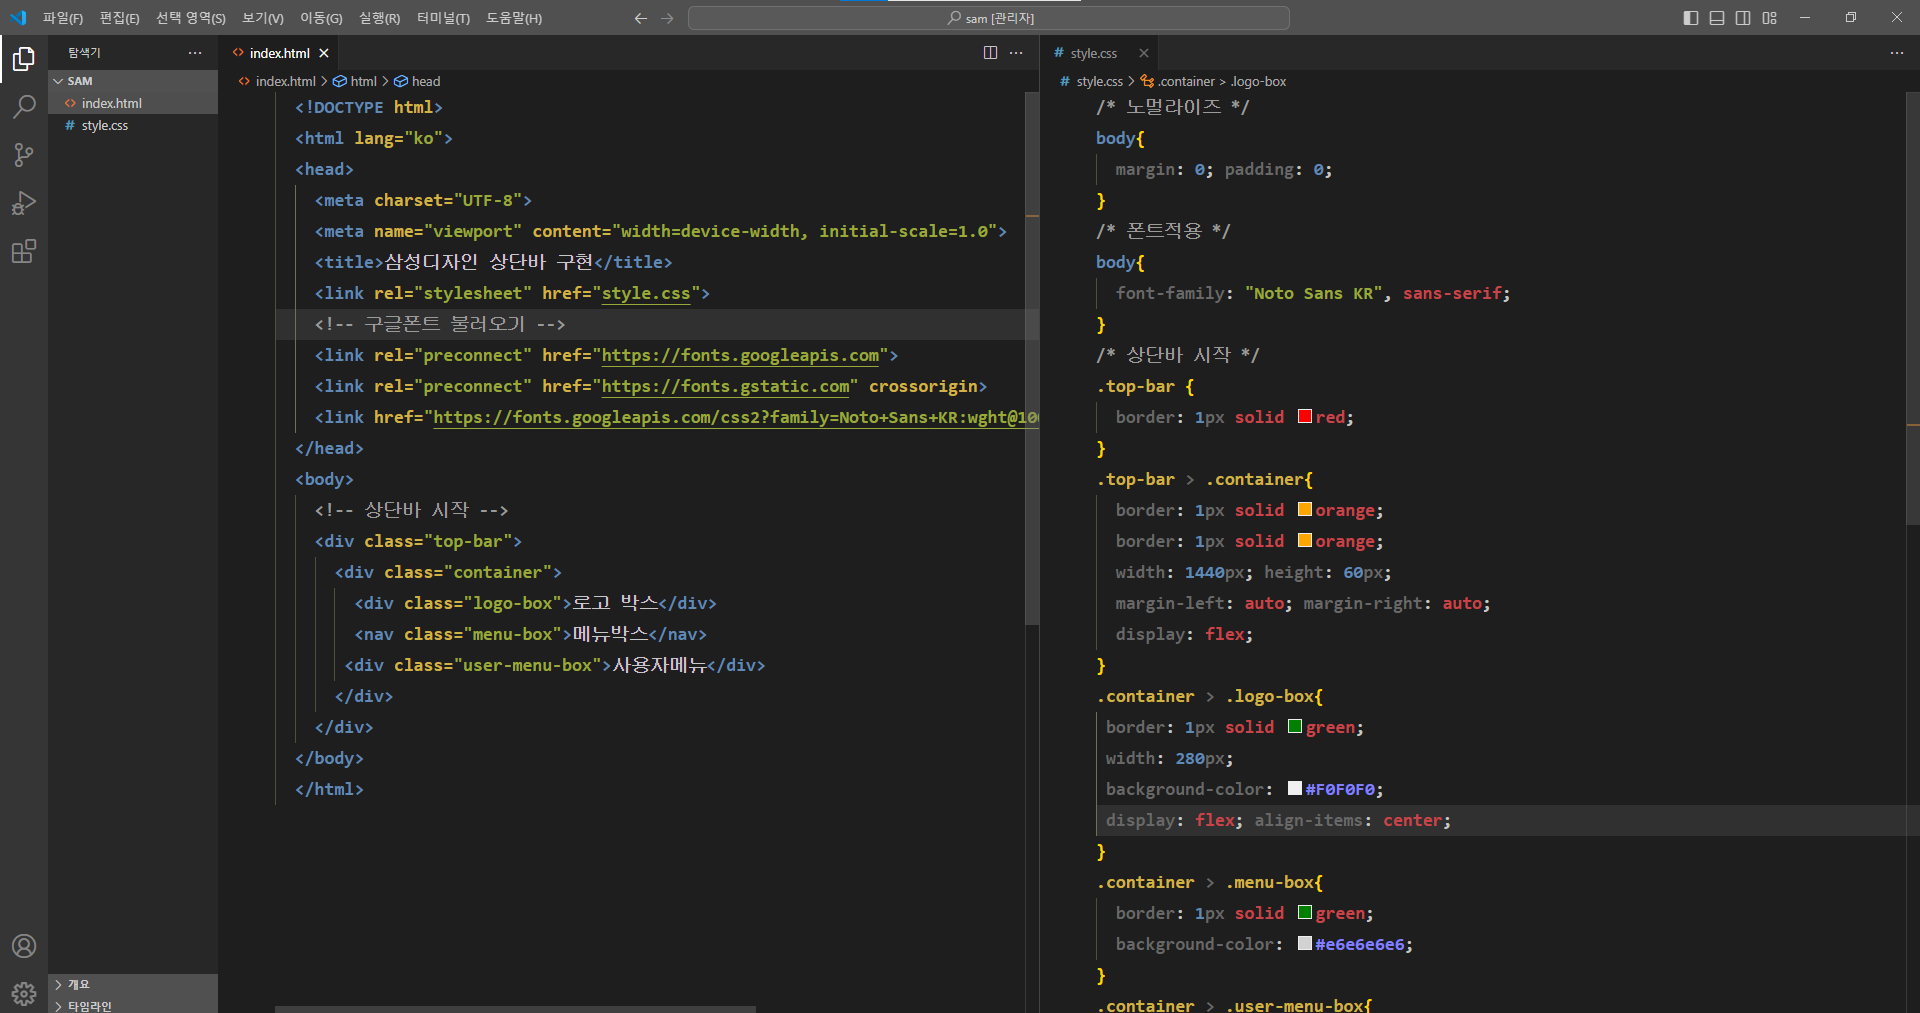Screen dimensions: 1920x1013
Task: Toggle the bottom panel visibility
Action: point(1717,18)
